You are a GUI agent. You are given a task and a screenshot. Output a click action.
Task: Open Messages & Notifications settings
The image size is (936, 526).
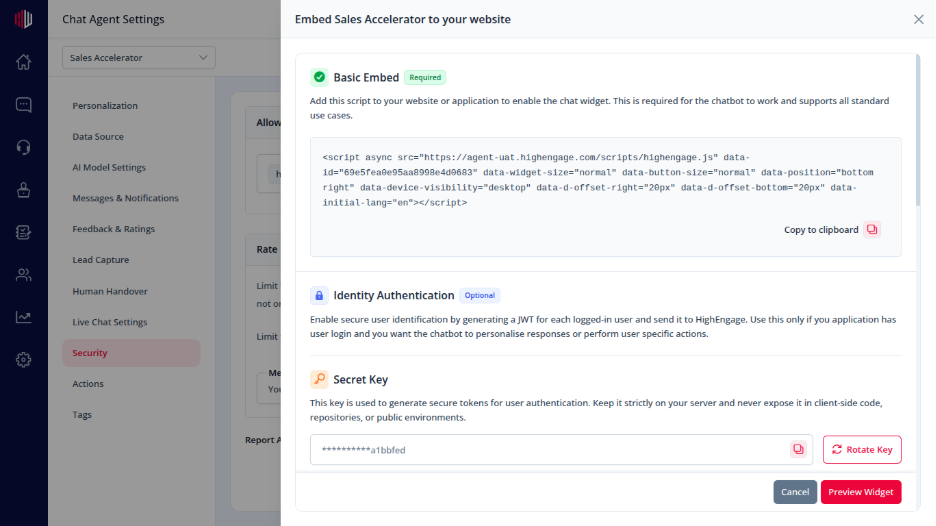click(x=125, y=198)
